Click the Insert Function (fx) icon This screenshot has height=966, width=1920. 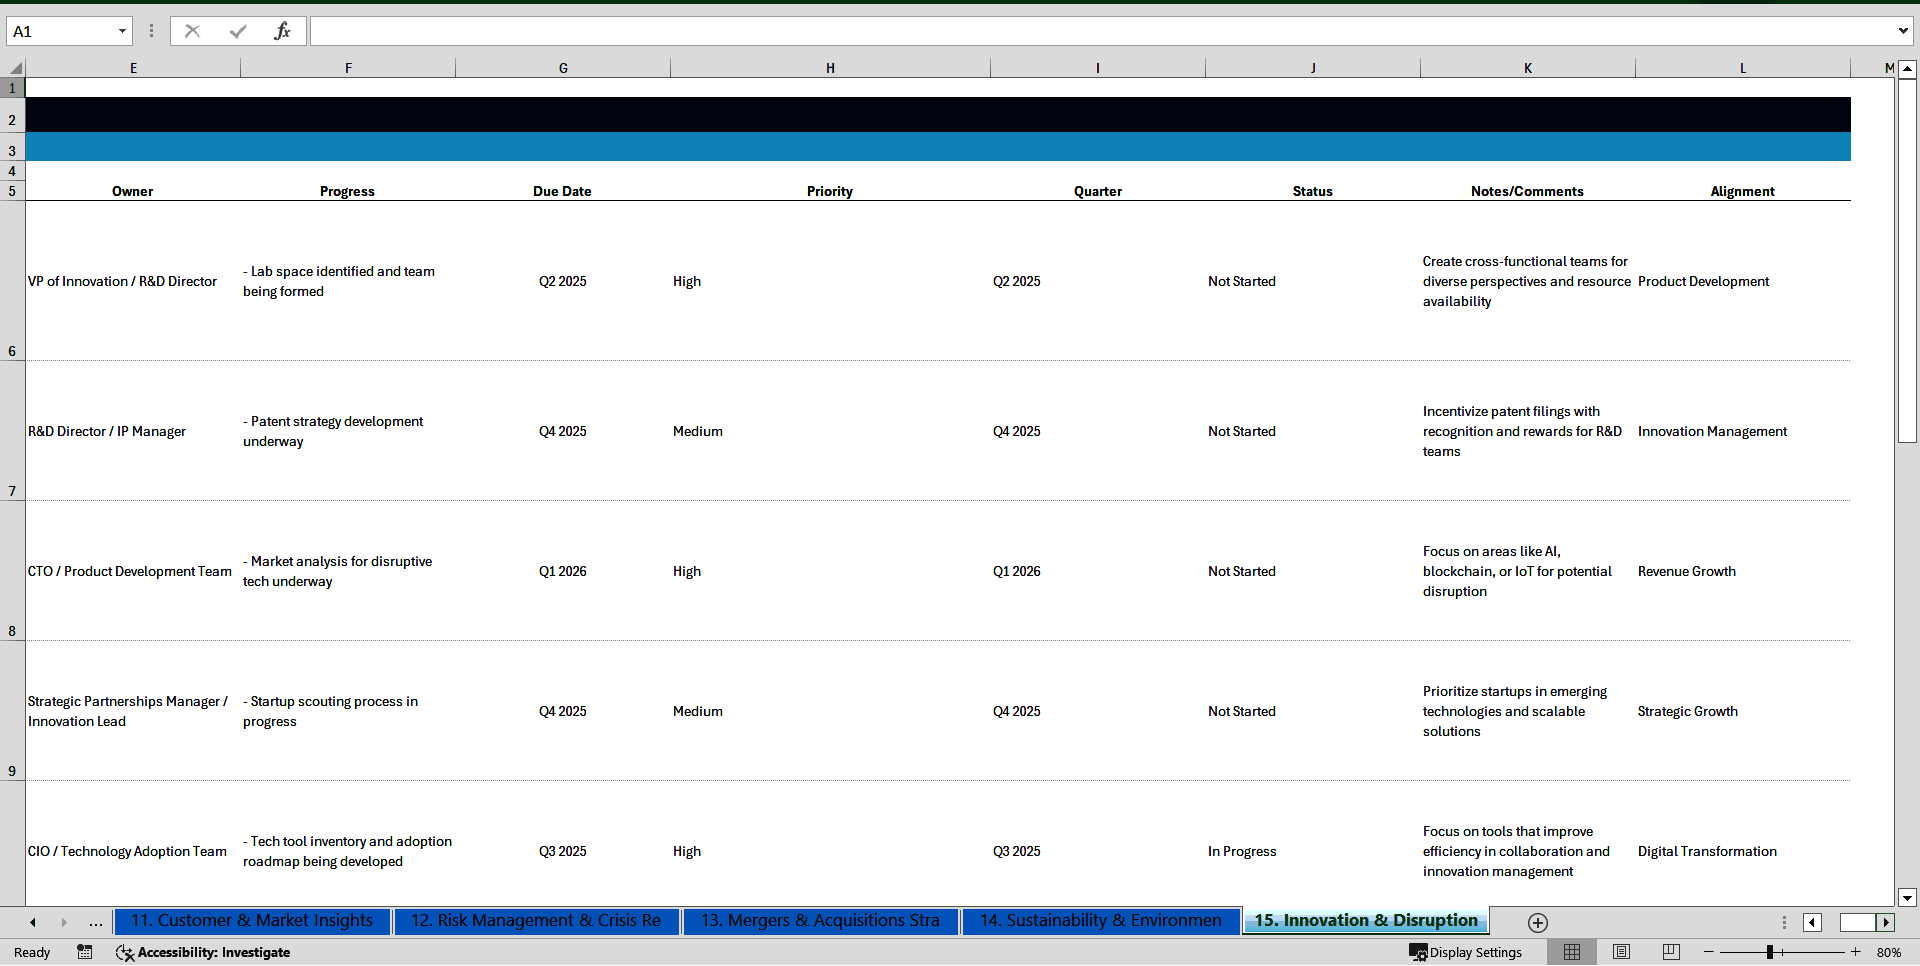(283, 31)
